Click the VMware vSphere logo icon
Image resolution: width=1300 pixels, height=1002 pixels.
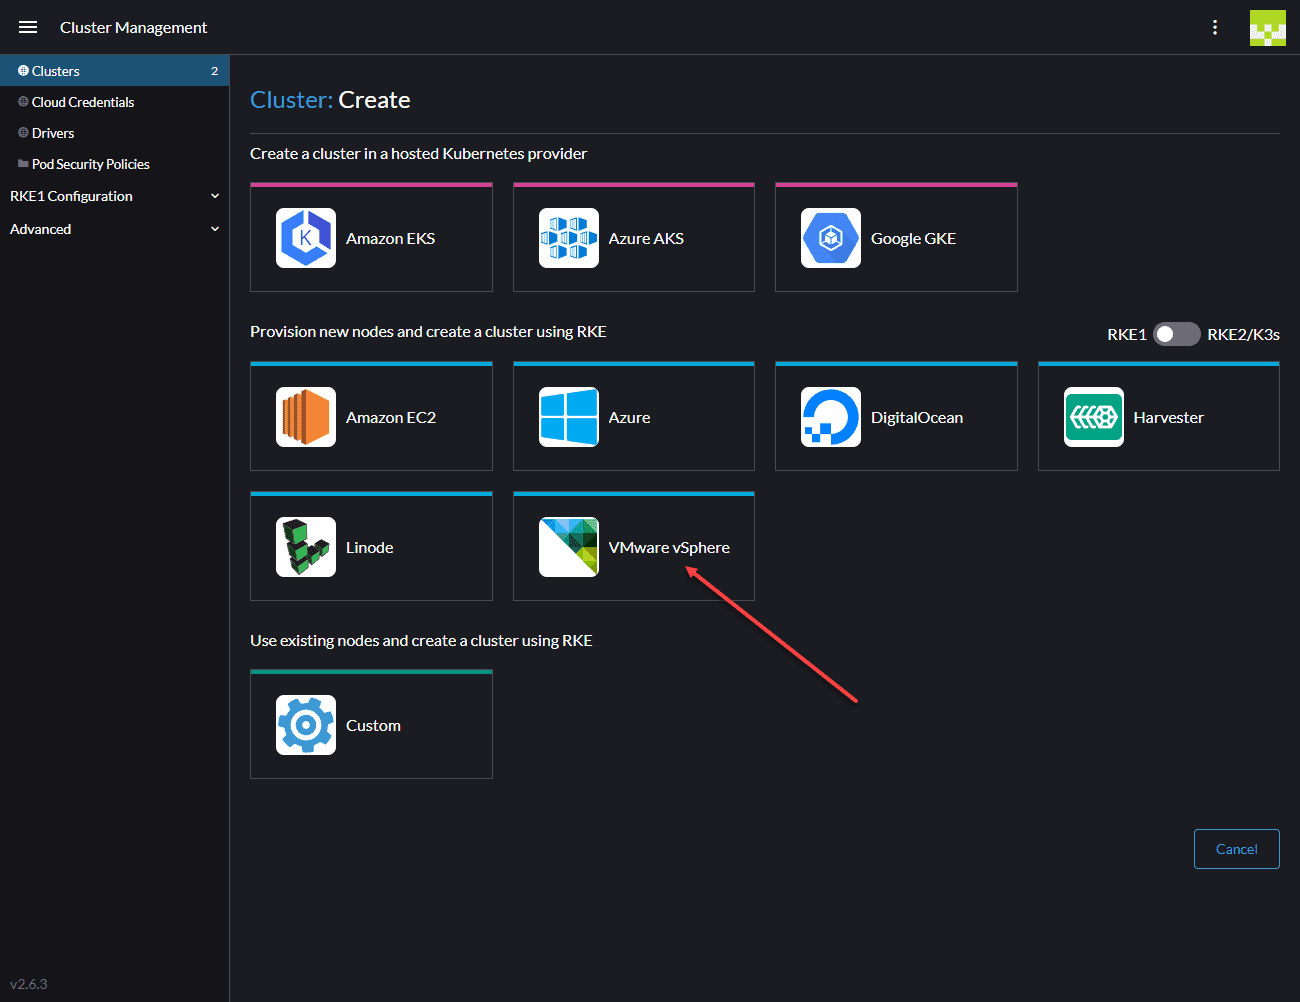569,547
